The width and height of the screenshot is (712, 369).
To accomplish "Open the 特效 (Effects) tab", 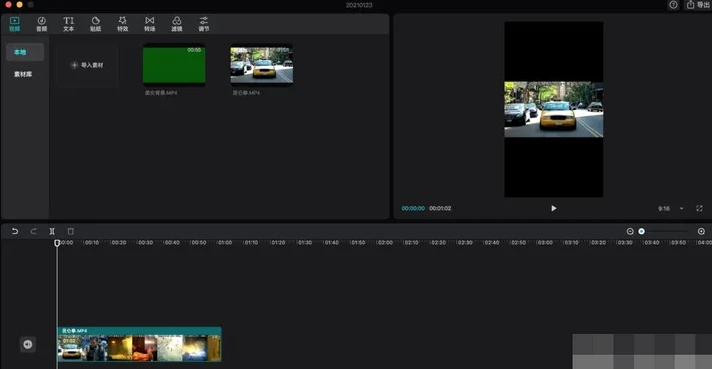I will (123, 24).
